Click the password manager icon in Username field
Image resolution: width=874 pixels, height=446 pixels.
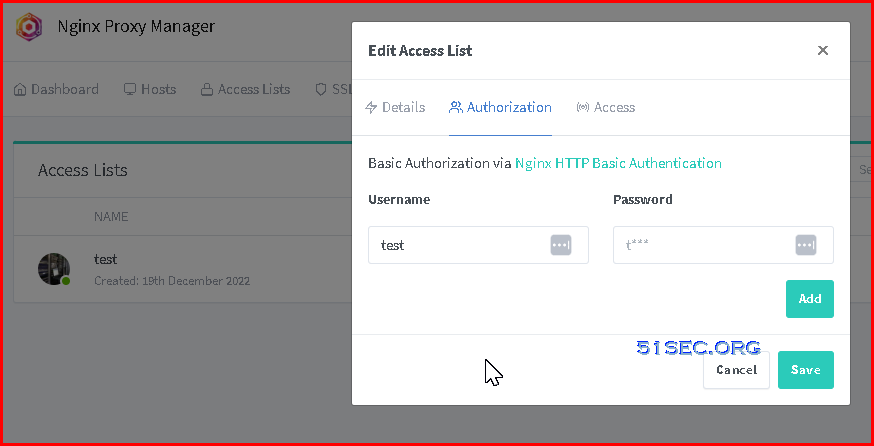tap(561, 245)
